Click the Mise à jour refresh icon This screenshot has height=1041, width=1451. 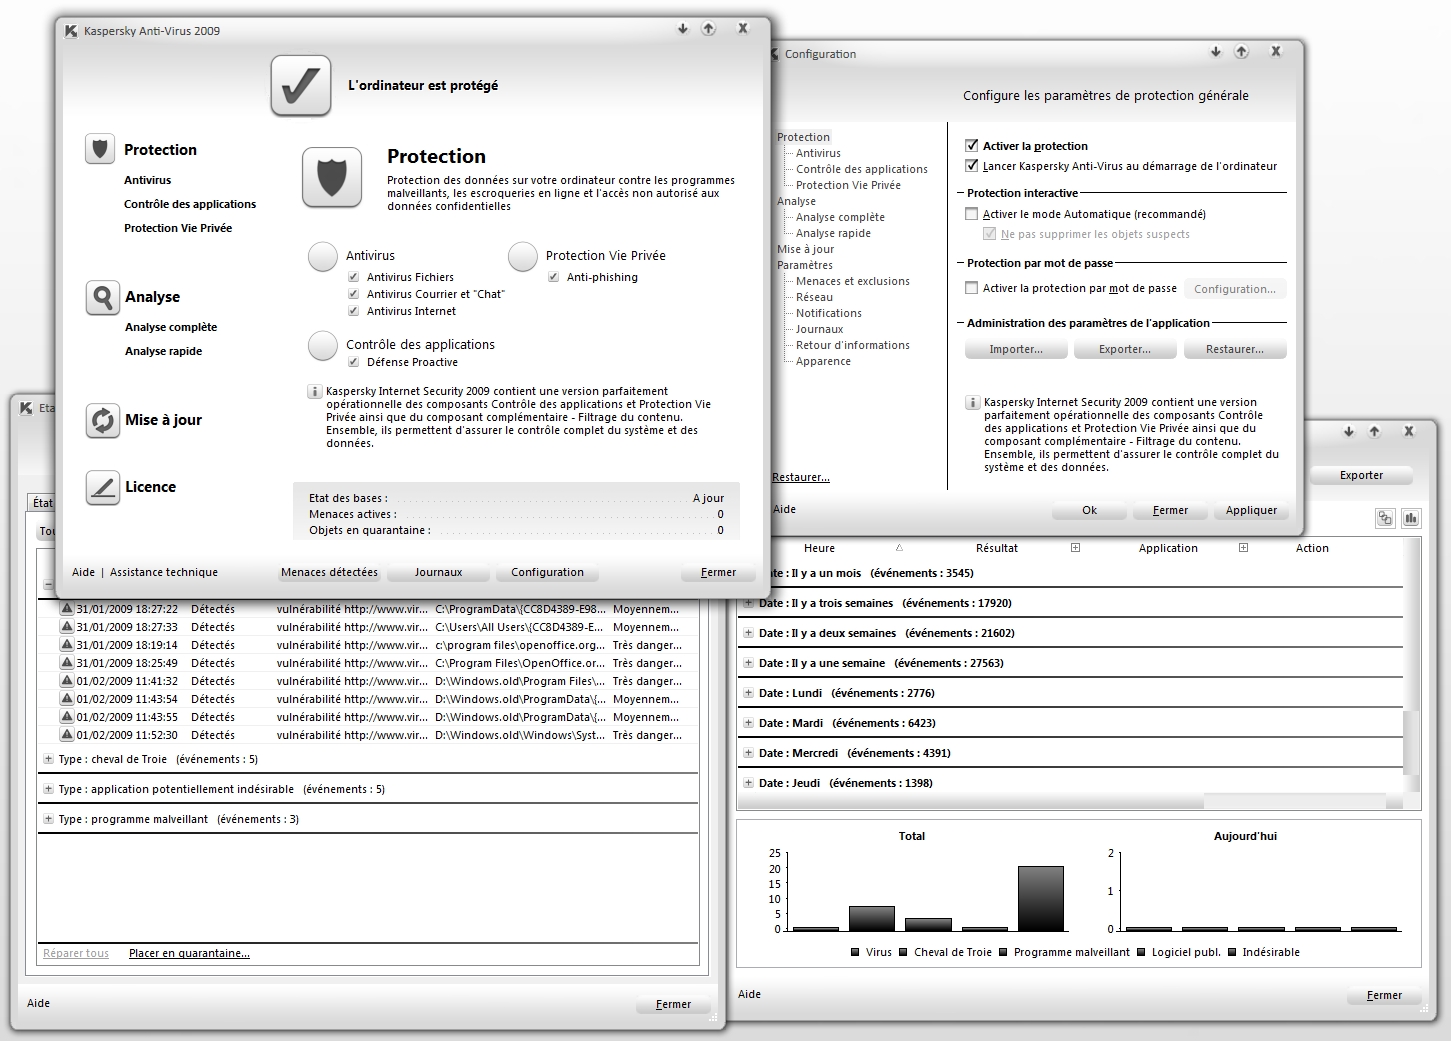pos(102,420)
